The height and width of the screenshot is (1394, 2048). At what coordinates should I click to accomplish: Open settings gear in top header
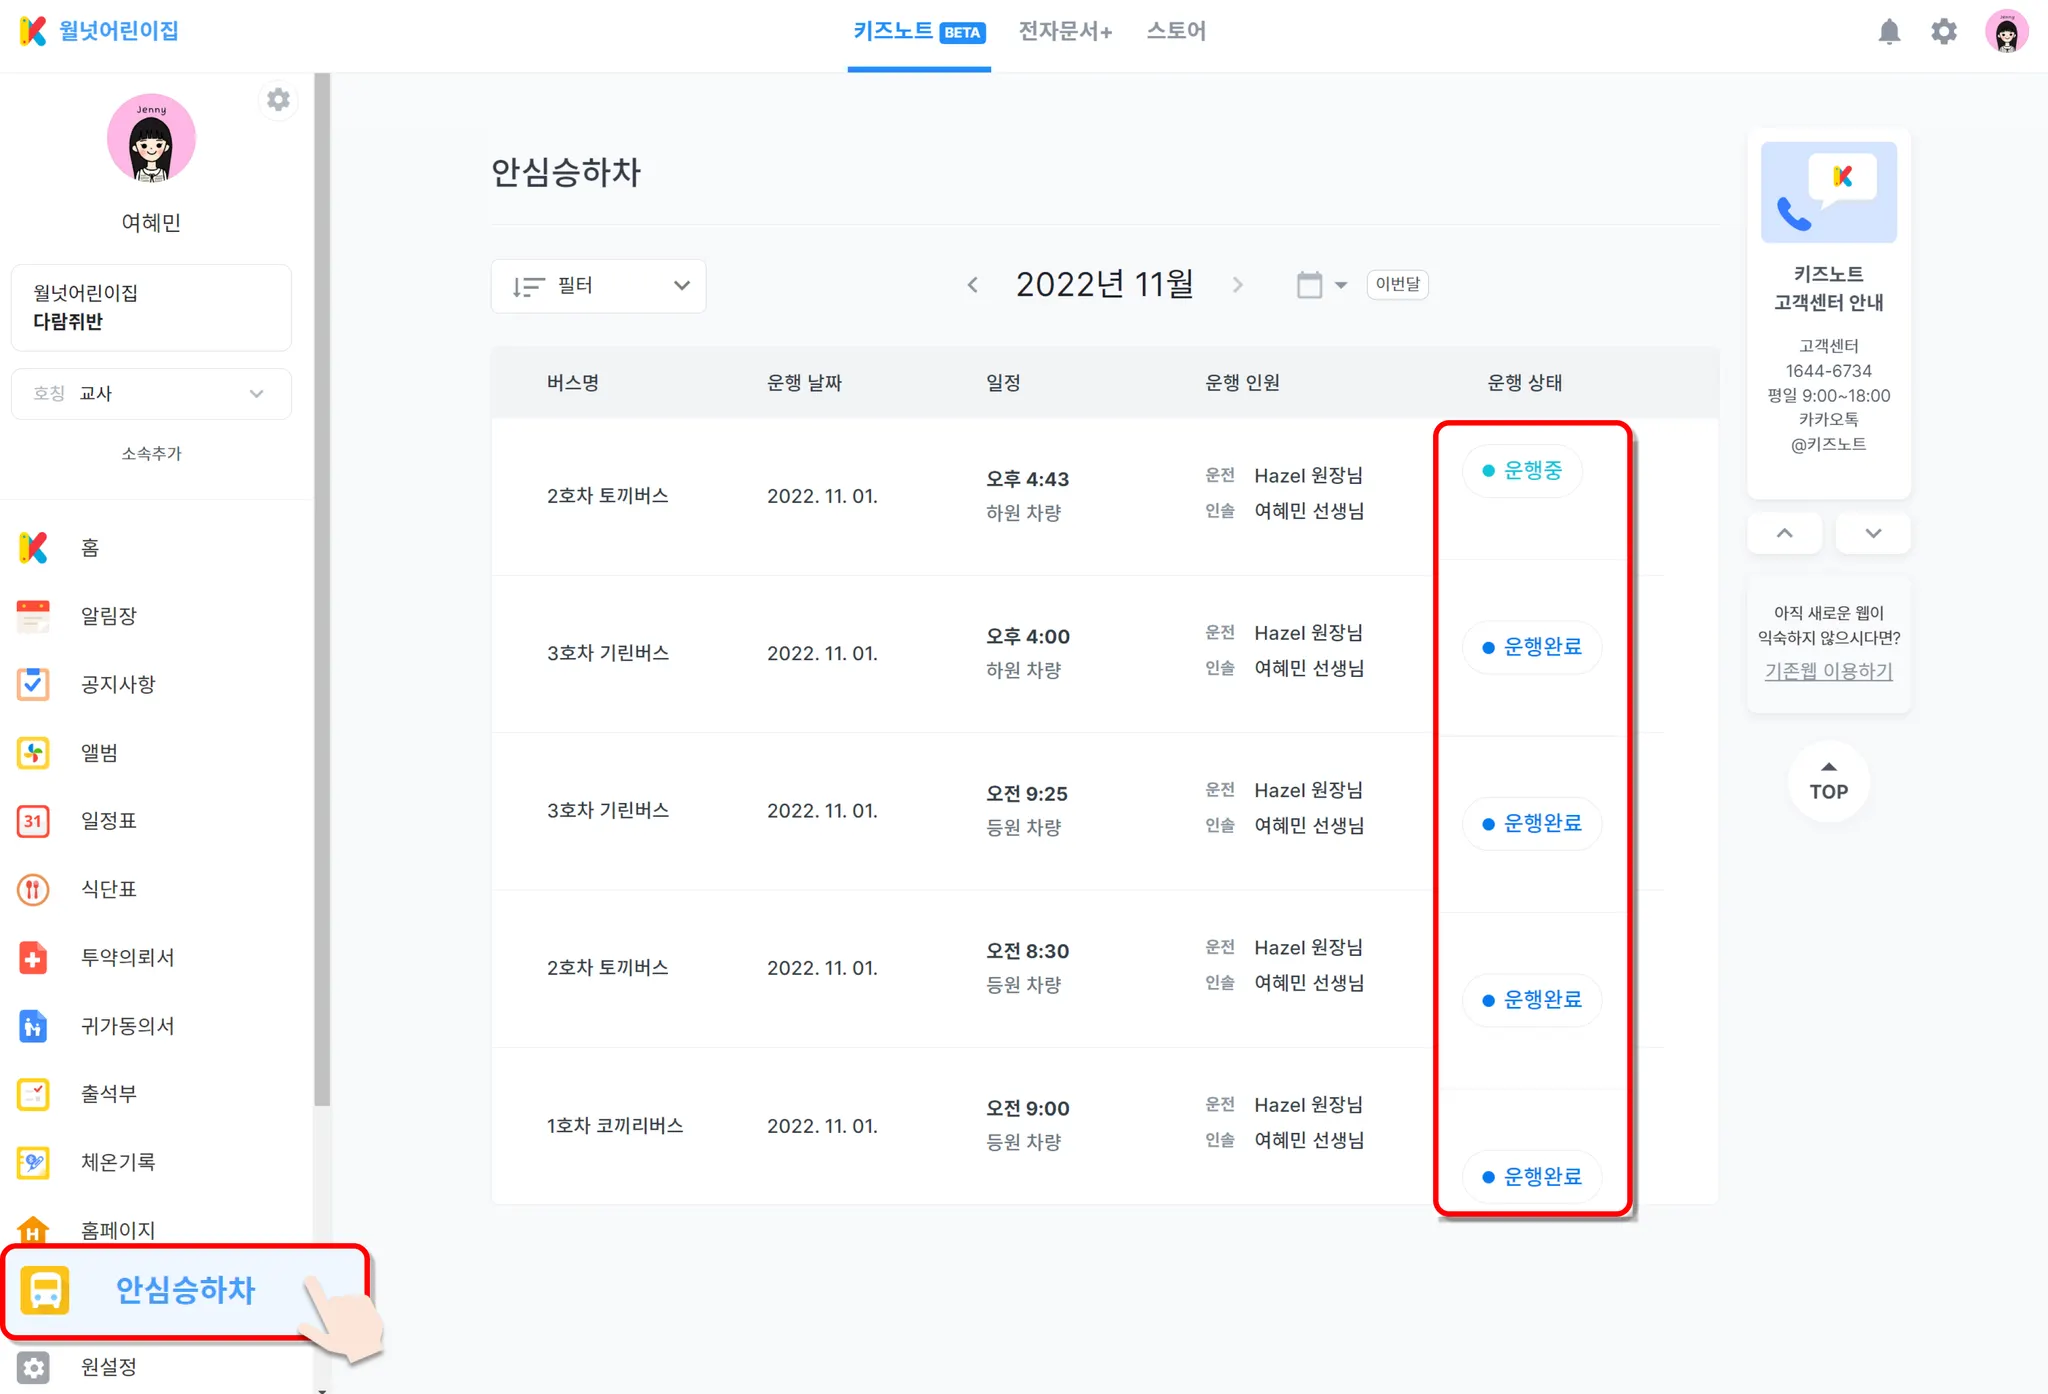tap(1943, 32)
